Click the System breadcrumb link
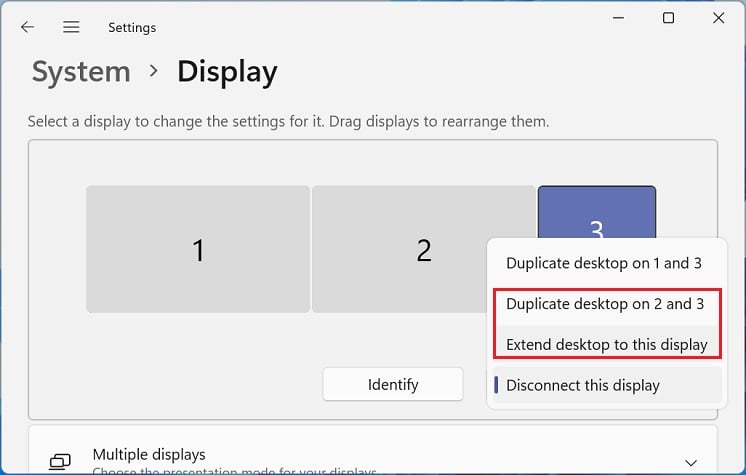This screenshot has width=746, height=475. 81,72
